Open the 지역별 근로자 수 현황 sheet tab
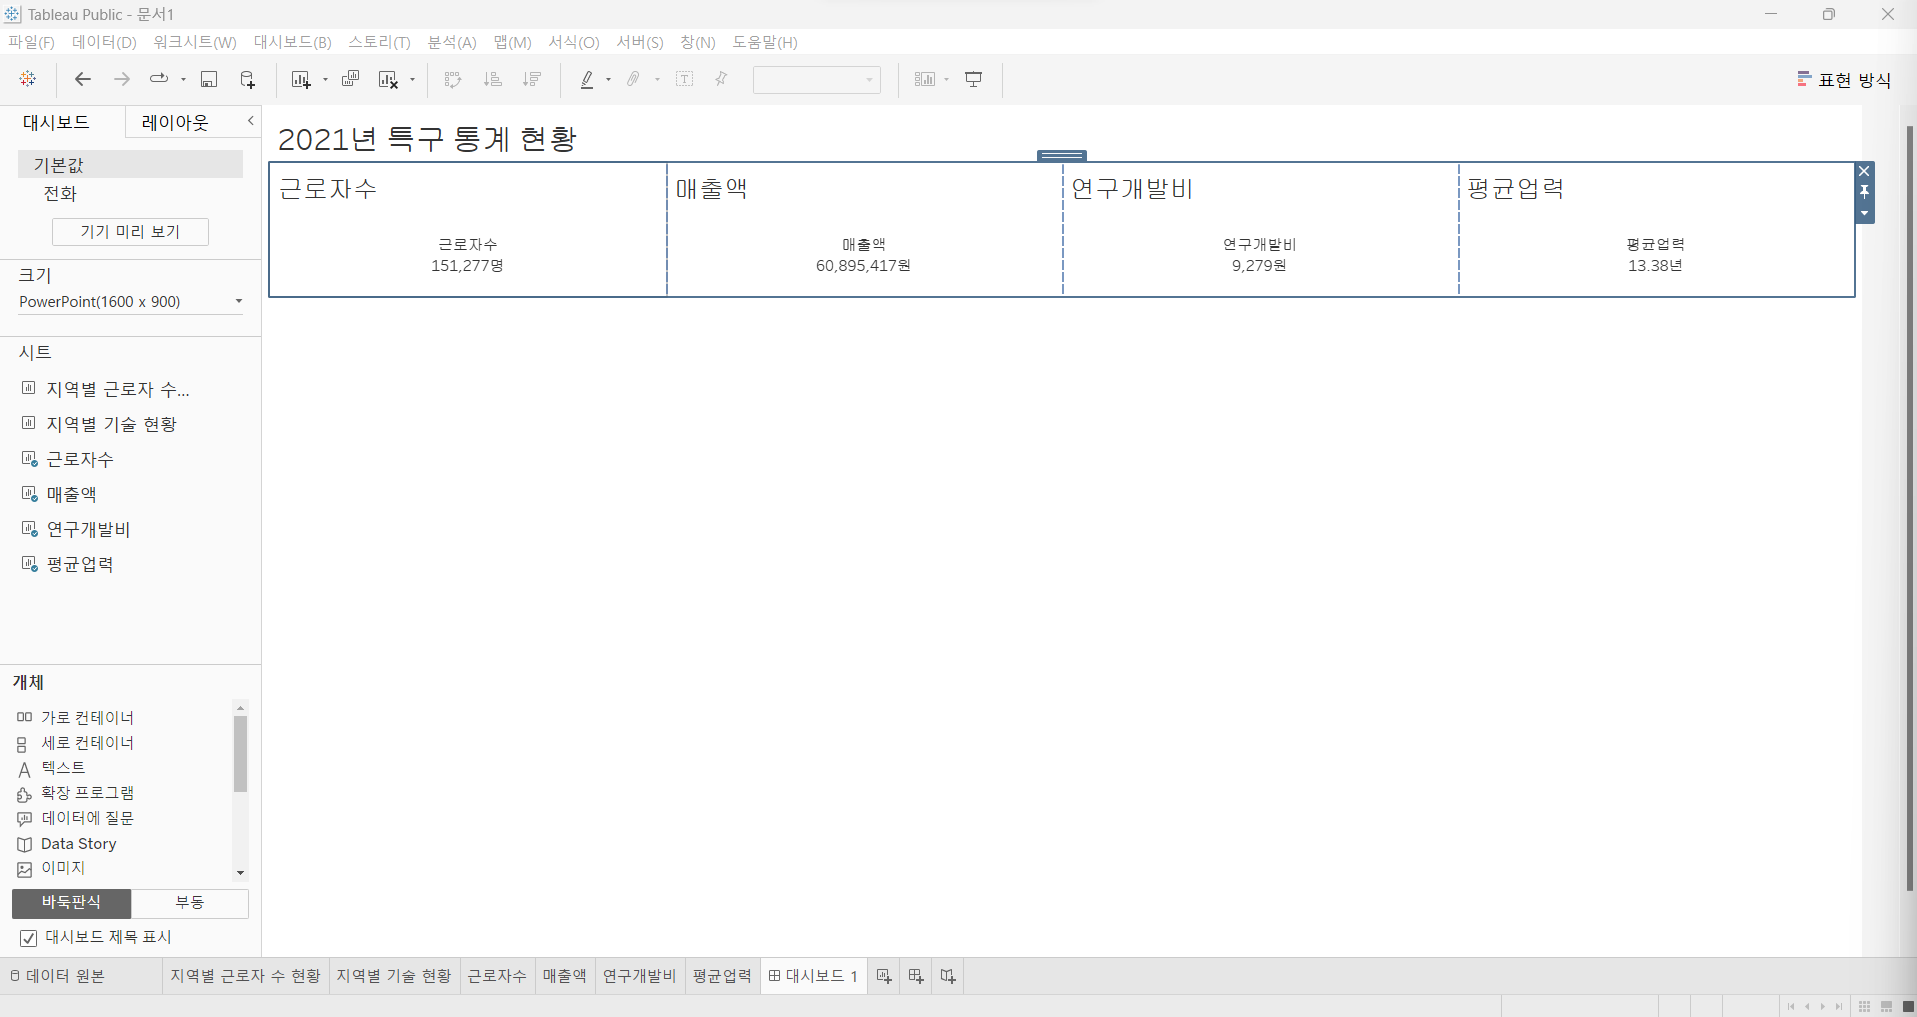The width and height of the screenshot is (1917, 1017). click(245, 976)
